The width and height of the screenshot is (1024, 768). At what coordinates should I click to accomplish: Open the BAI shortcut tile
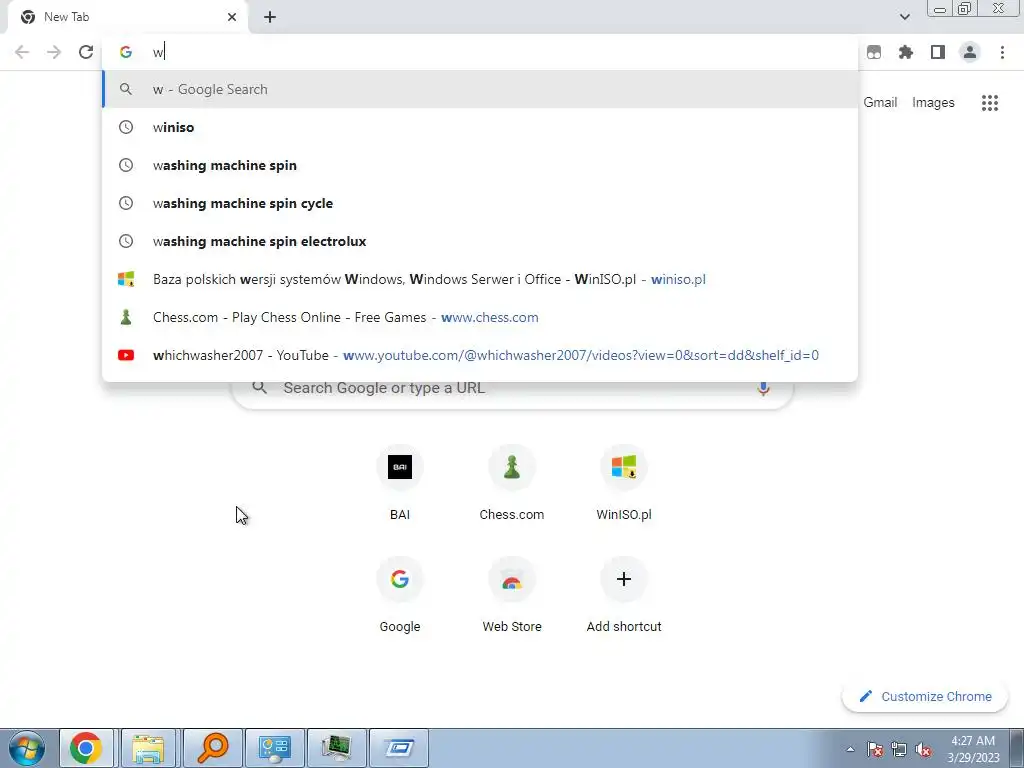[x=400, y=485]
